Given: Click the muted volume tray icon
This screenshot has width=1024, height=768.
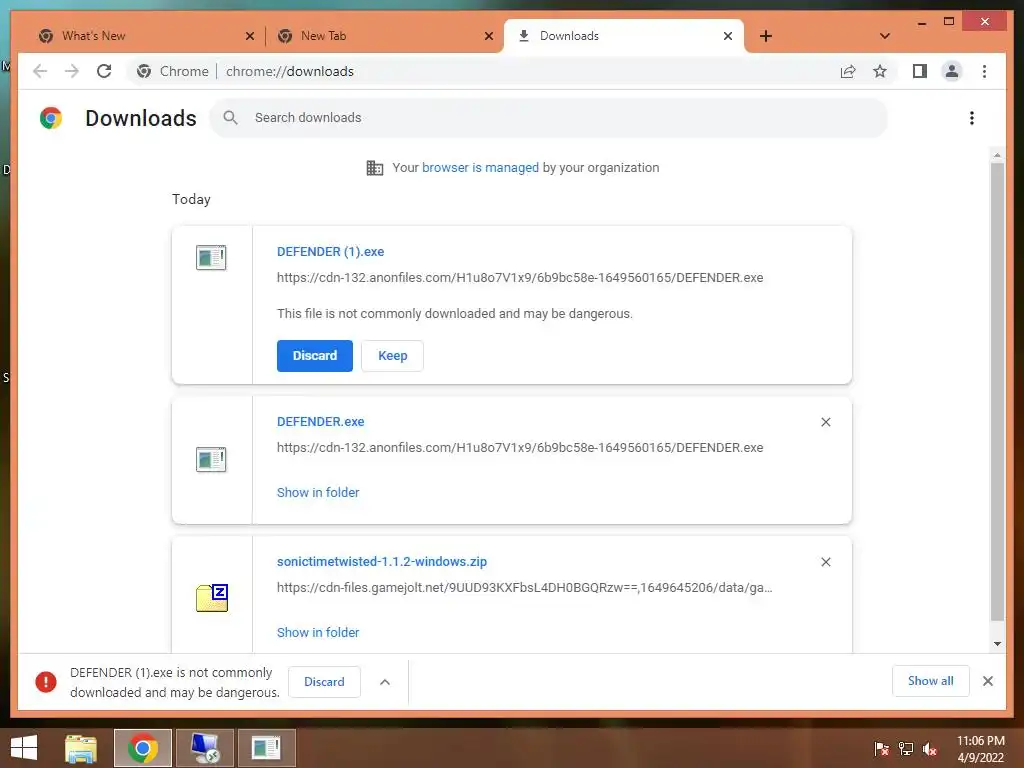Looking at the screenshot, I should (929, 748).
